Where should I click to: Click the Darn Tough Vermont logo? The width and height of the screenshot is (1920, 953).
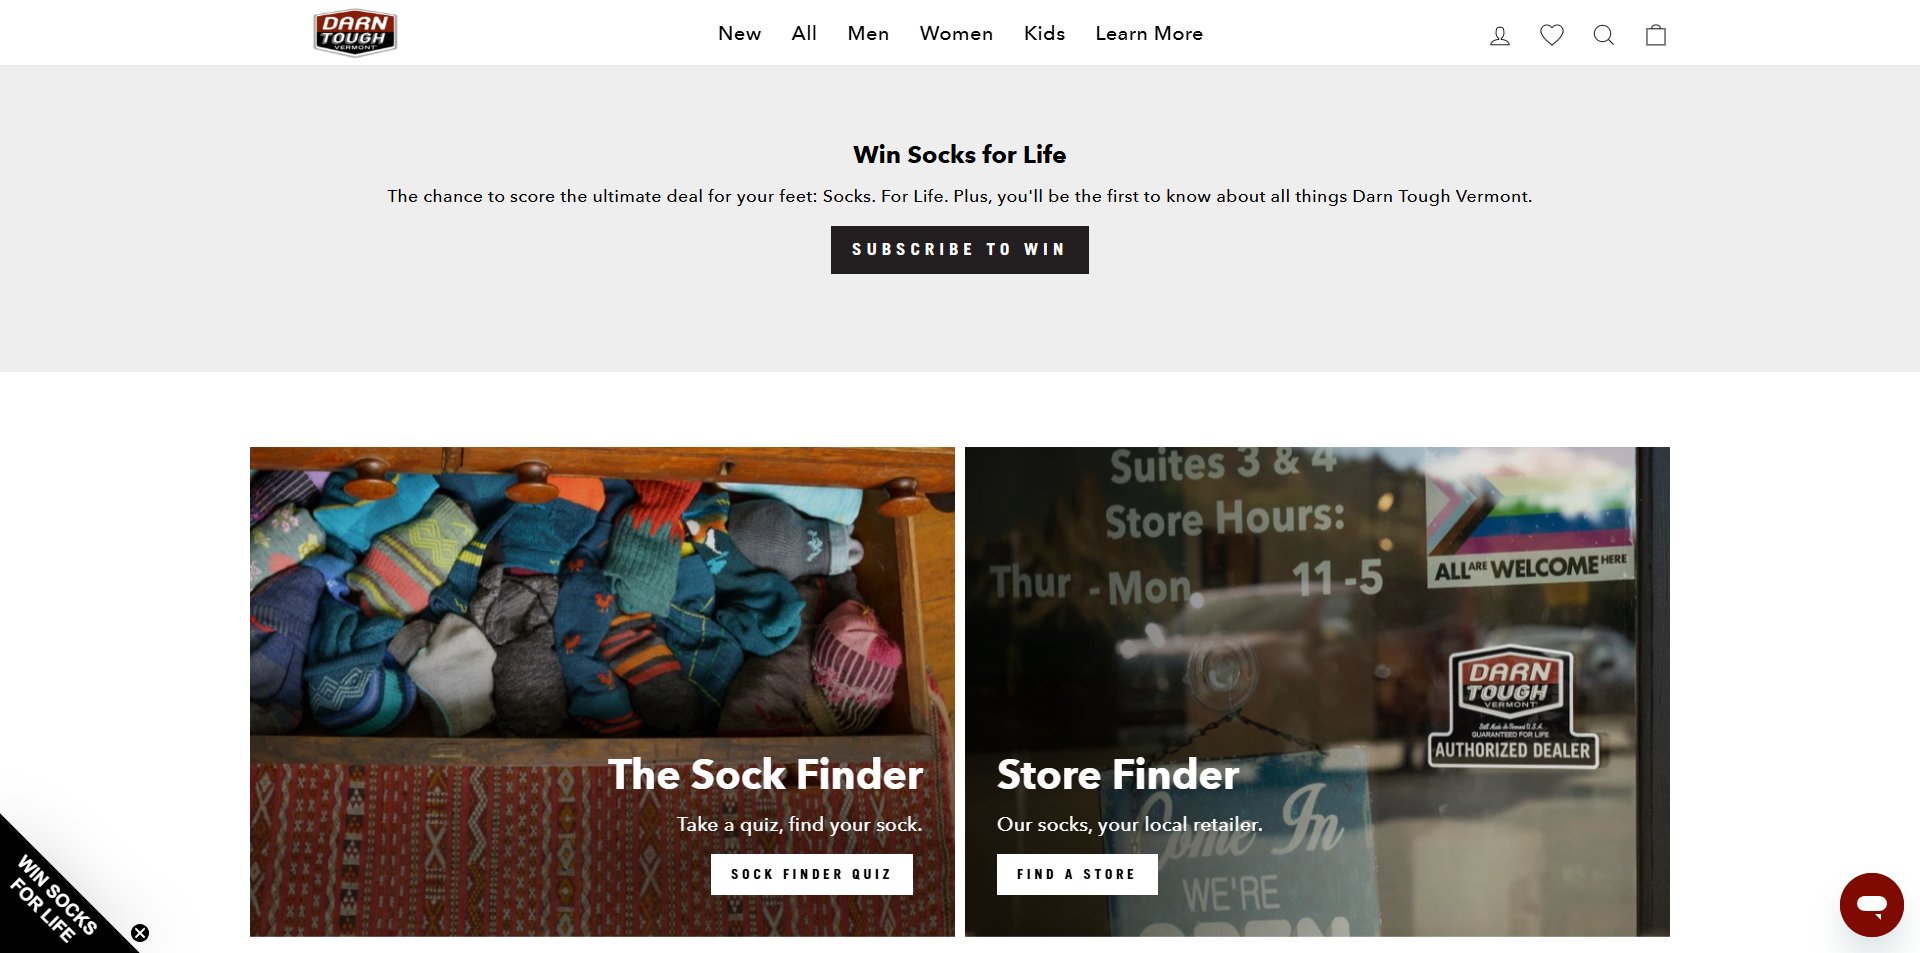[x=355, y=33]
